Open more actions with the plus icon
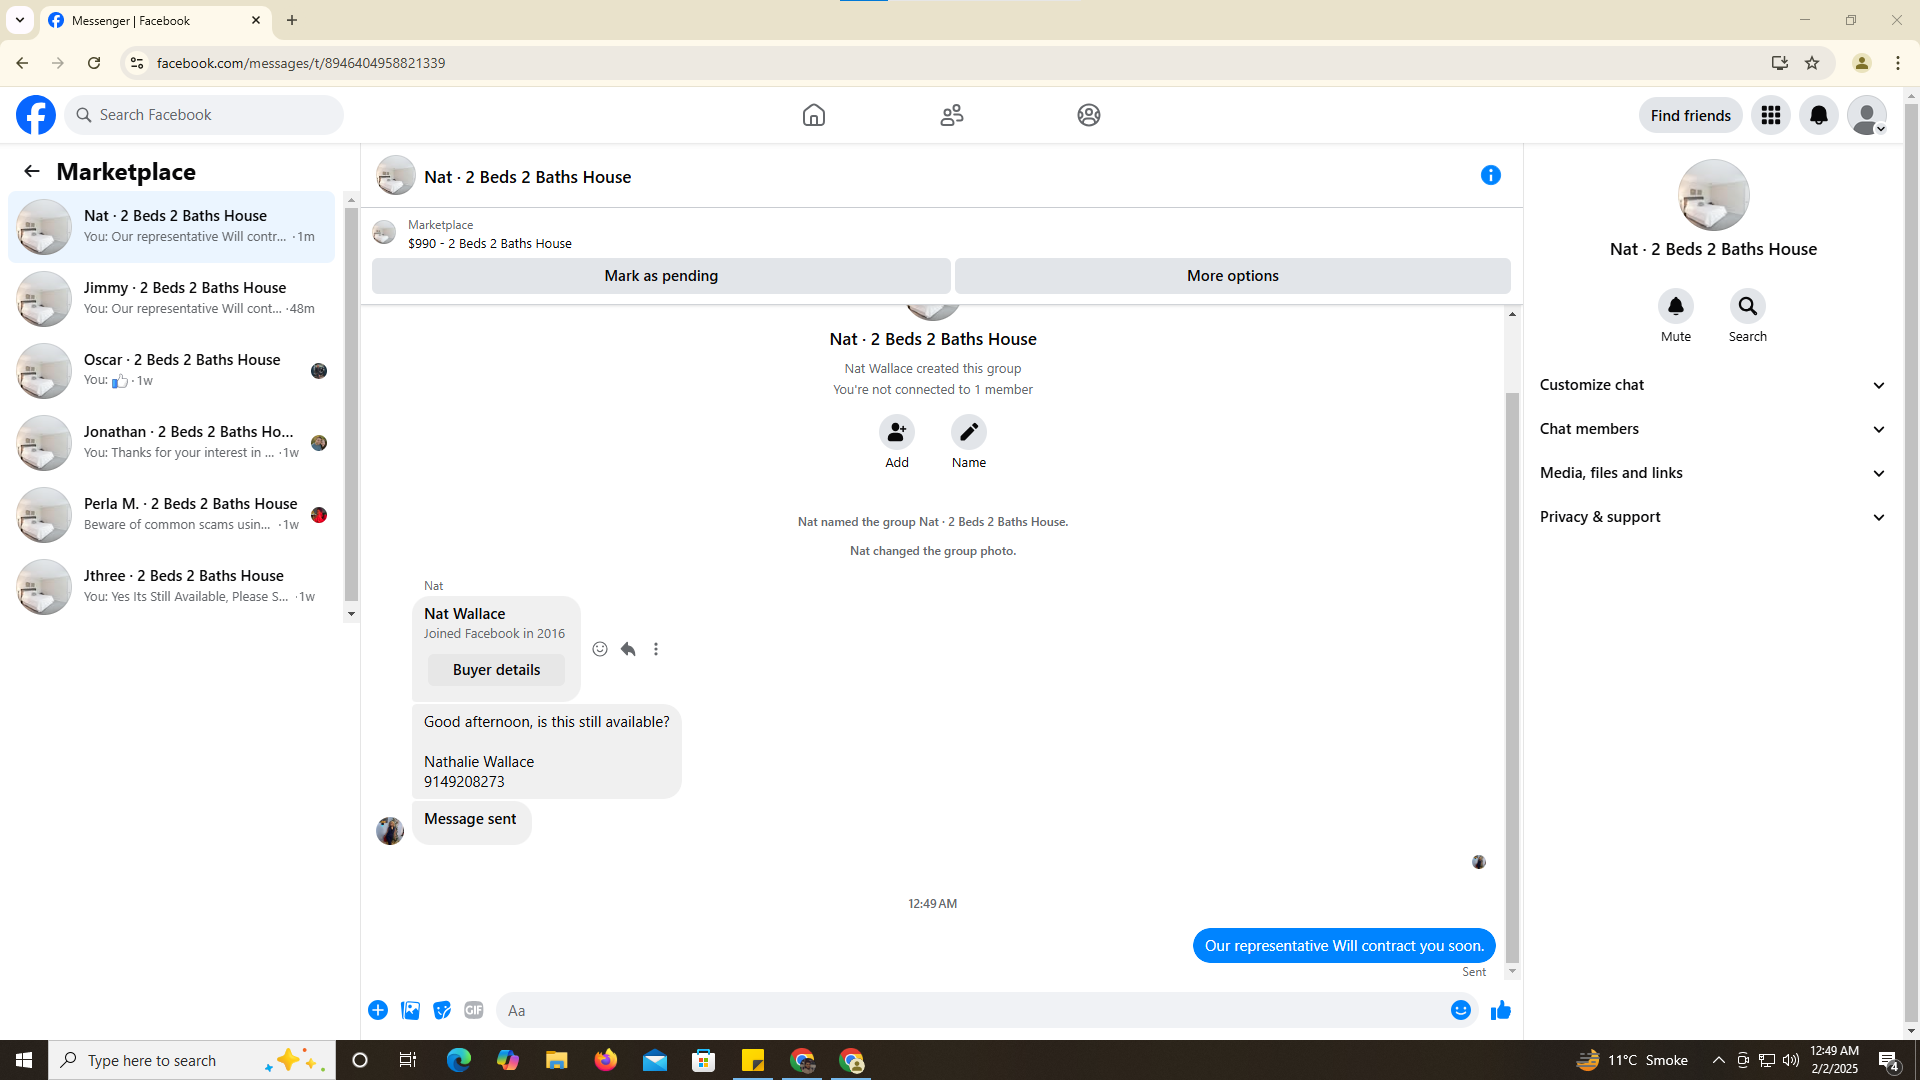Screen dimensions: 1920x1080 point(378,1010)
